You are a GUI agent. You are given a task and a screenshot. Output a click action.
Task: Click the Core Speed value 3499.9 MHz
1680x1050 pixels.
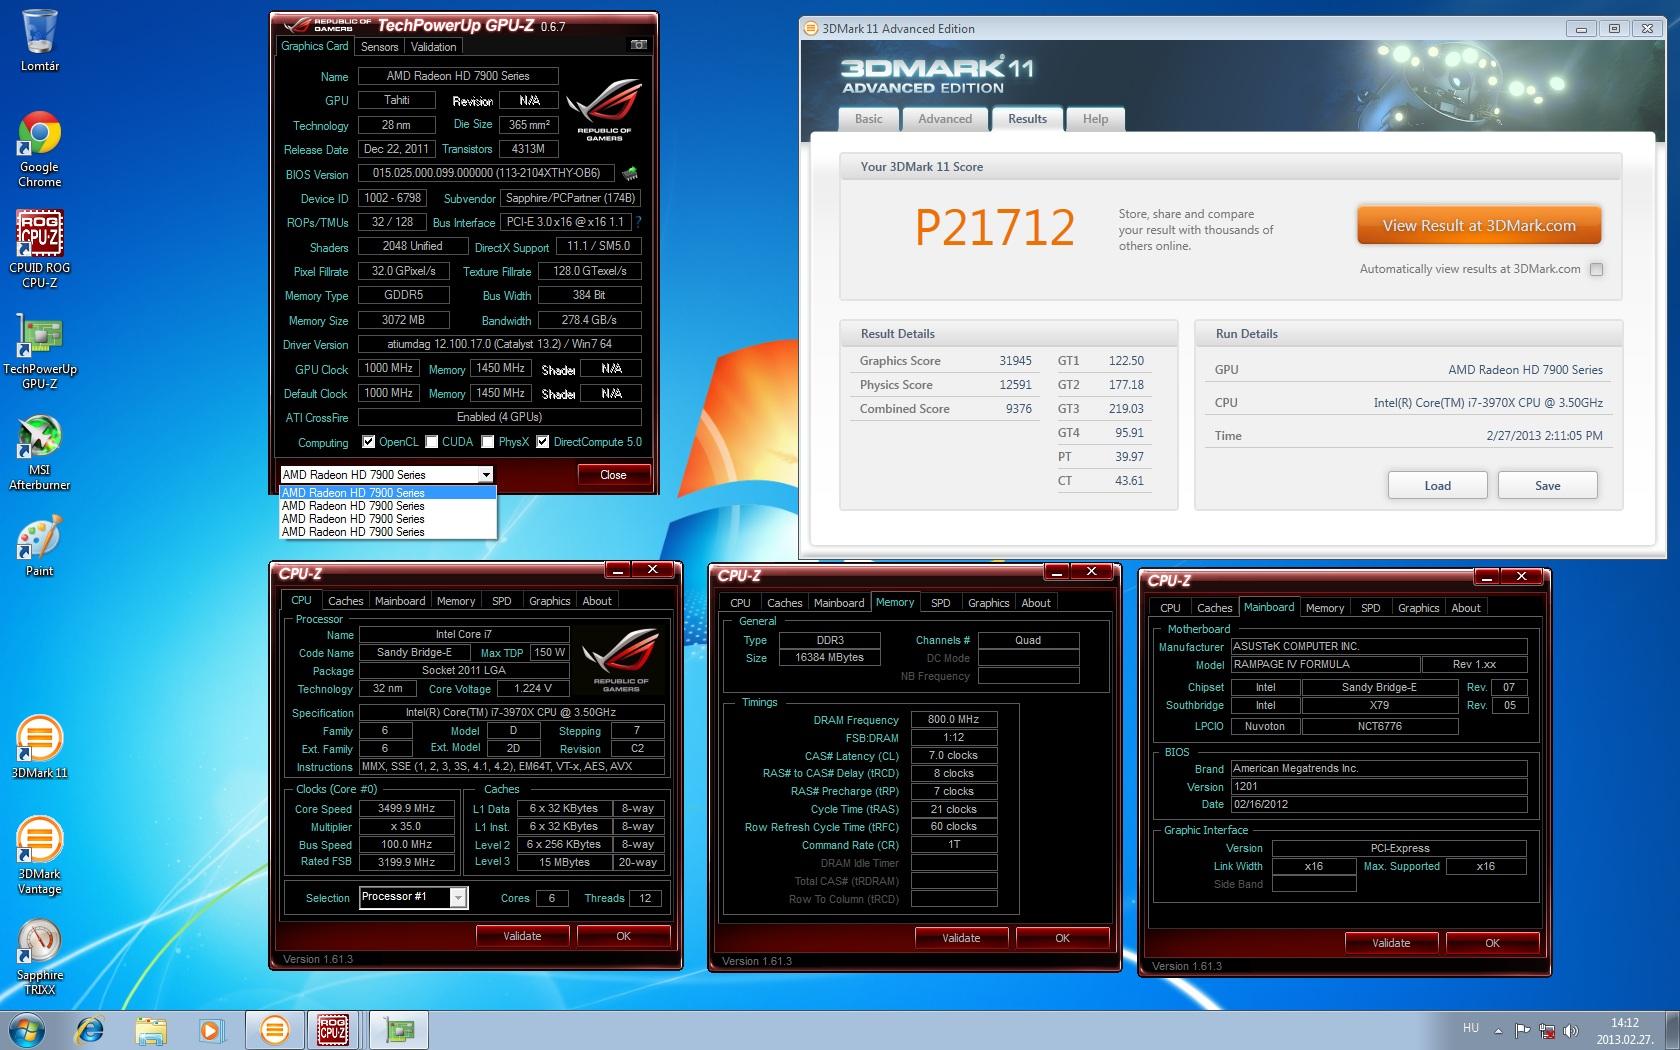click(x=407, y=809)
